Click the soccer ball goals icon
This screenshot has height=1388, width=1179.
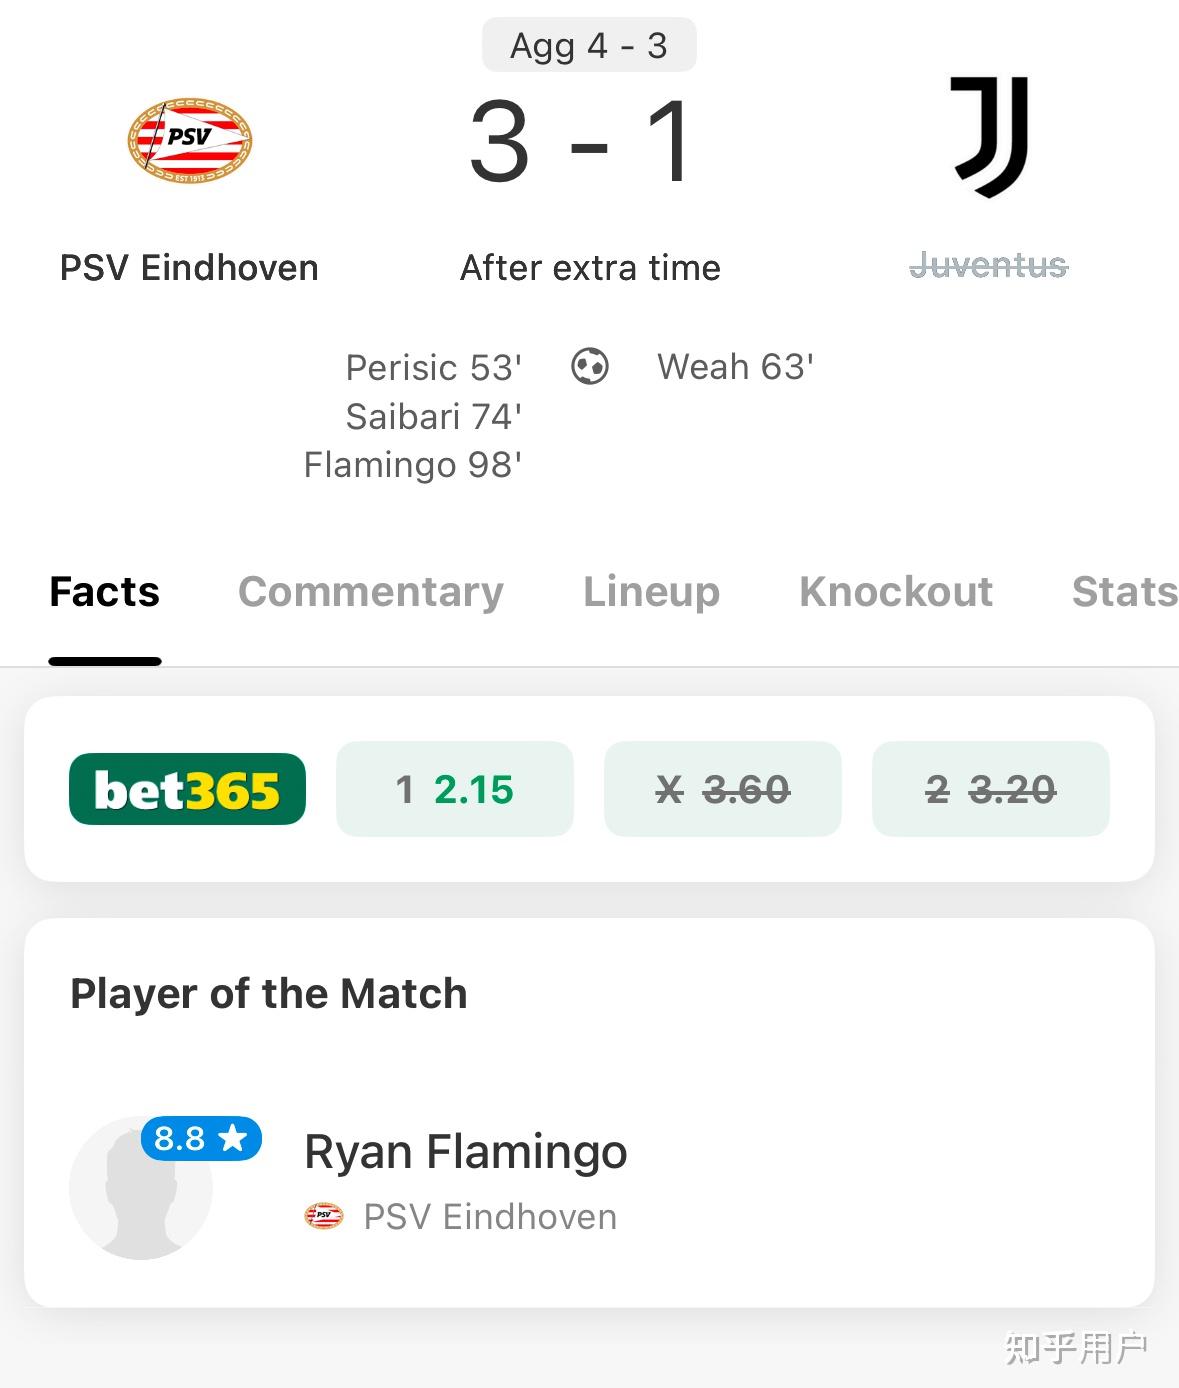pos(589,366)
